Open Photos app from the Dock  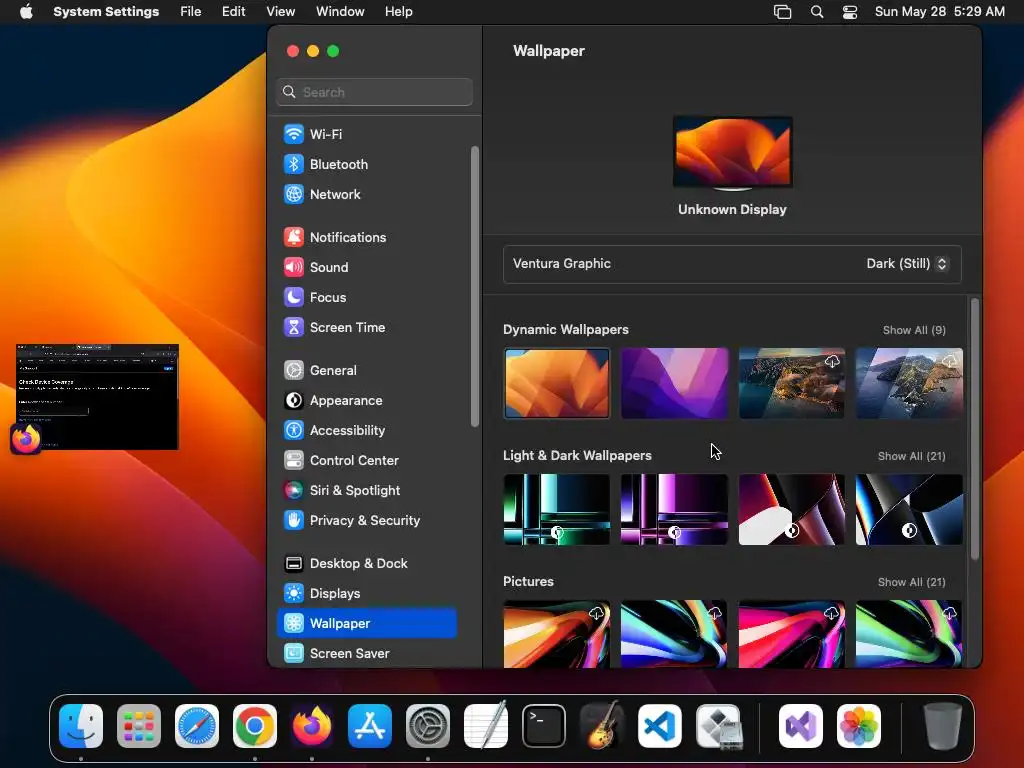pyautogui.click(x=859, y=726)
